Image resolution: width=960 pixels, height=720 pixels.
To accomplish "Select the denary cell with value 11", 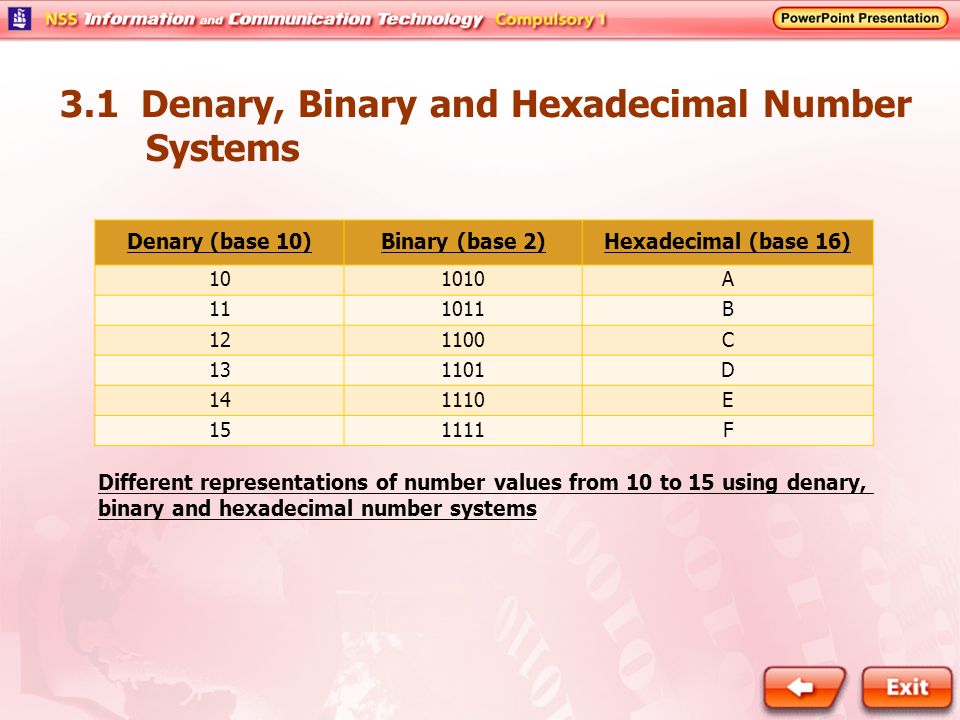I will point(219,310).
